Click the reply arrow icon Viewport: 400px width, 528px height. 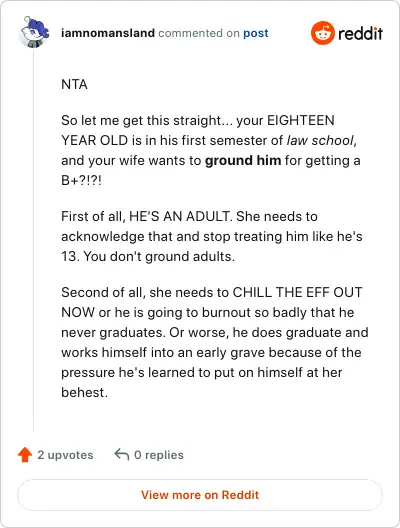point(122,455)
